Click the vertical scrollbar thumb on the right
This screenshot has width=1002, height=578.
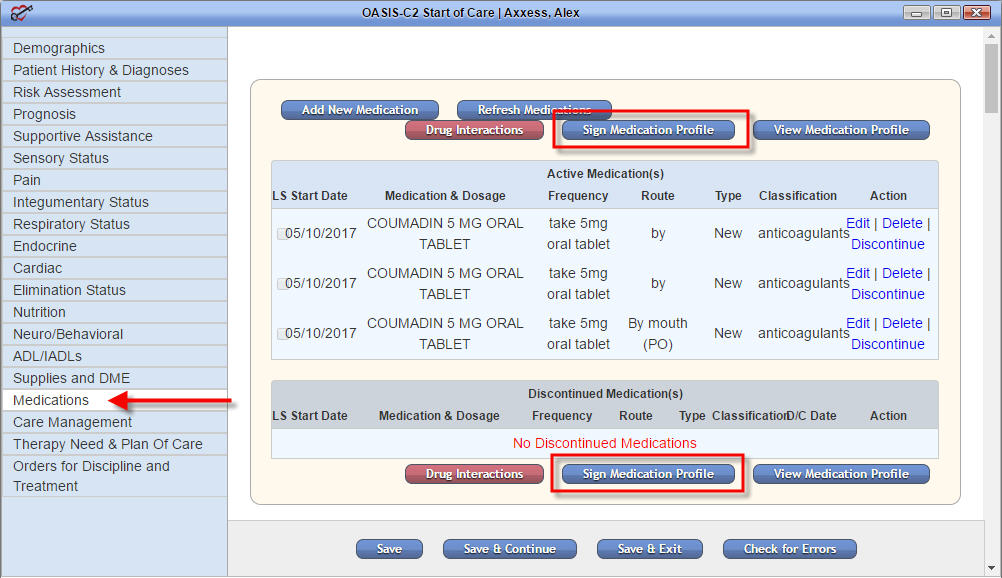pos(991,80)
